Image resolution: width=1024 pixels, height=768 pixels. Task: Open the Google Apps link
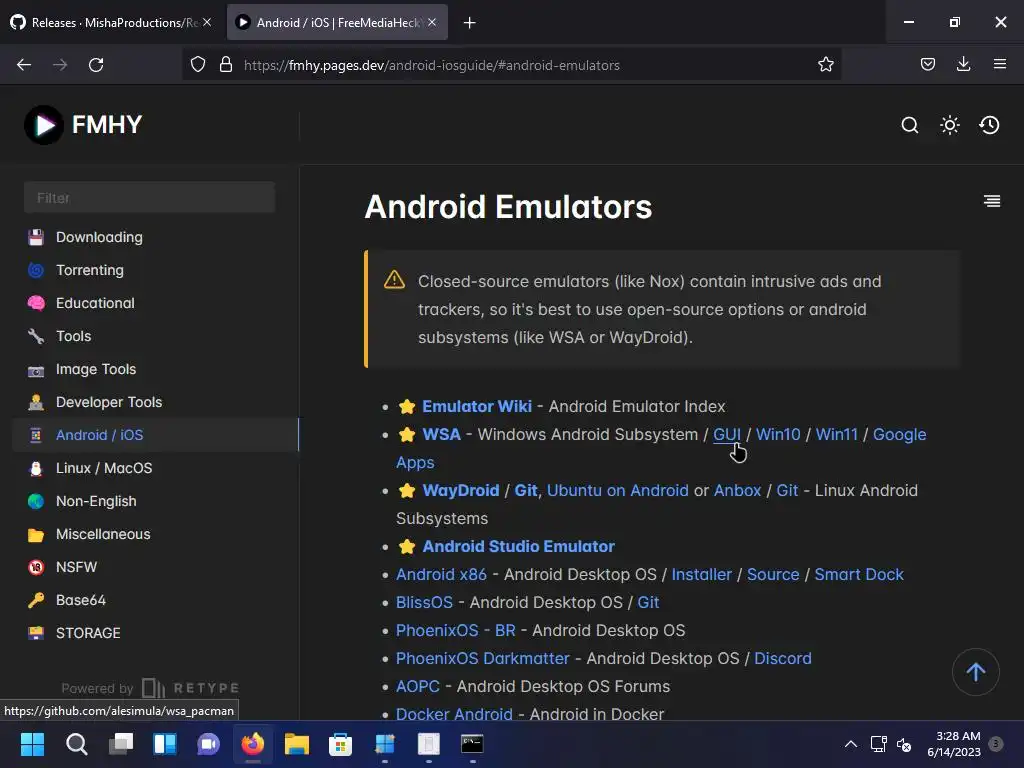click(899, 434)
